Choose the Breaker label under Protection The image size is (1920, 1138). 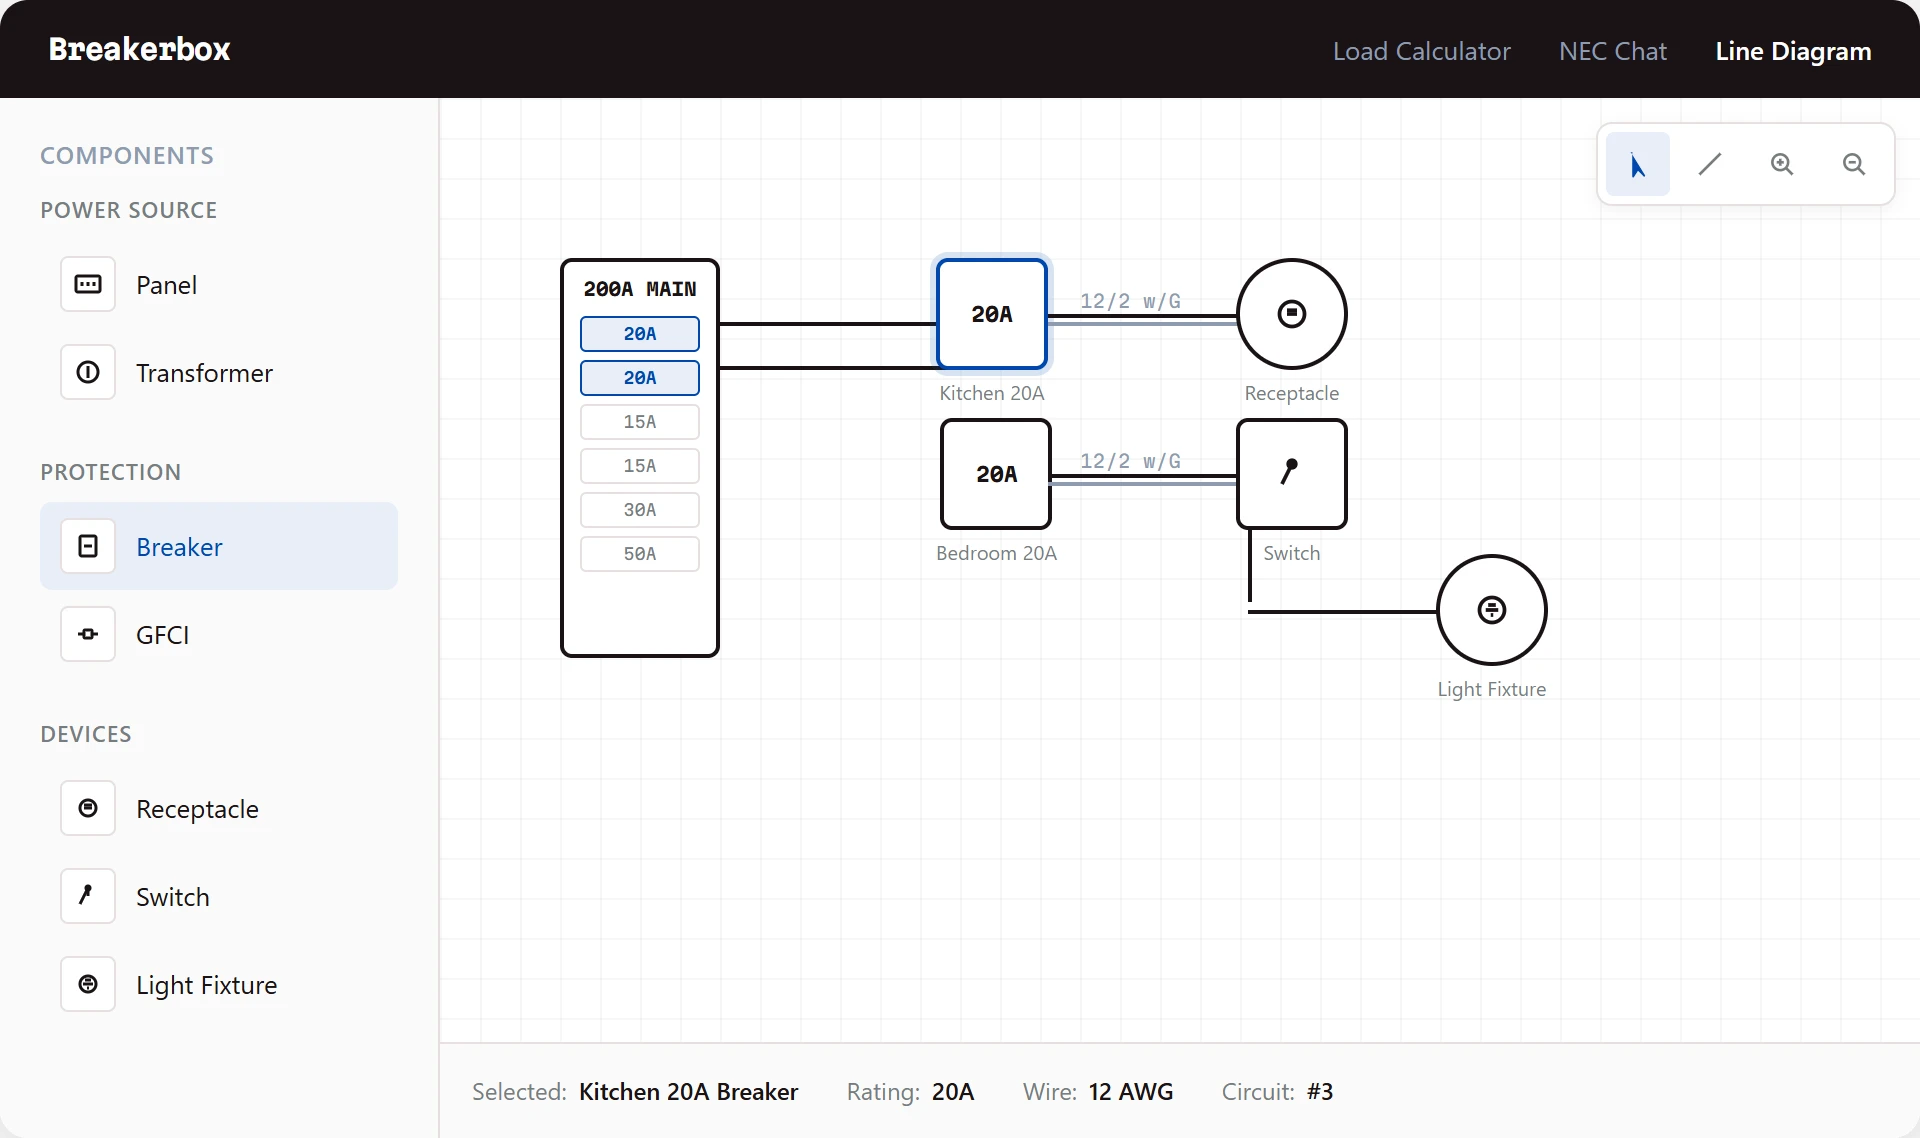point(179,547)
